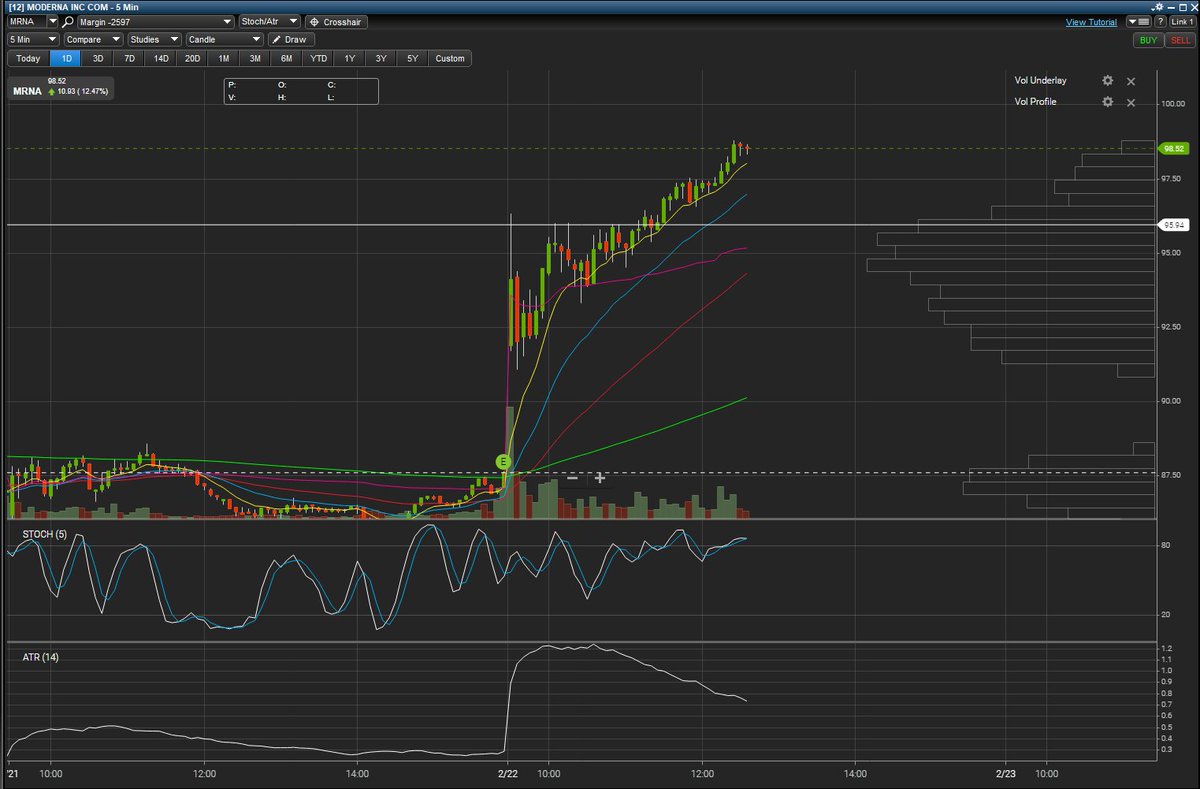Open the toolbar layout dropdown icon

(x=1138, y=21)
